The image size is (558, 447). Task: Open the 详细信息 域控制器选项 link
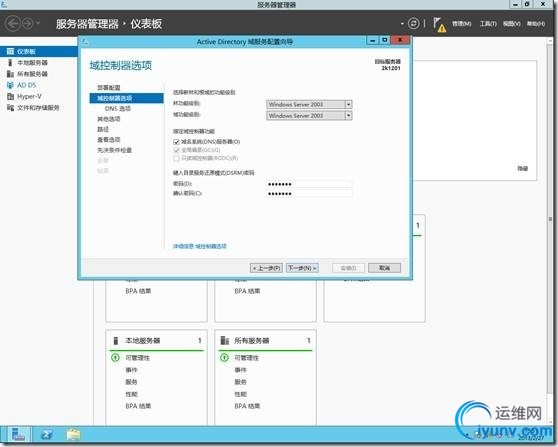(200, 246)
